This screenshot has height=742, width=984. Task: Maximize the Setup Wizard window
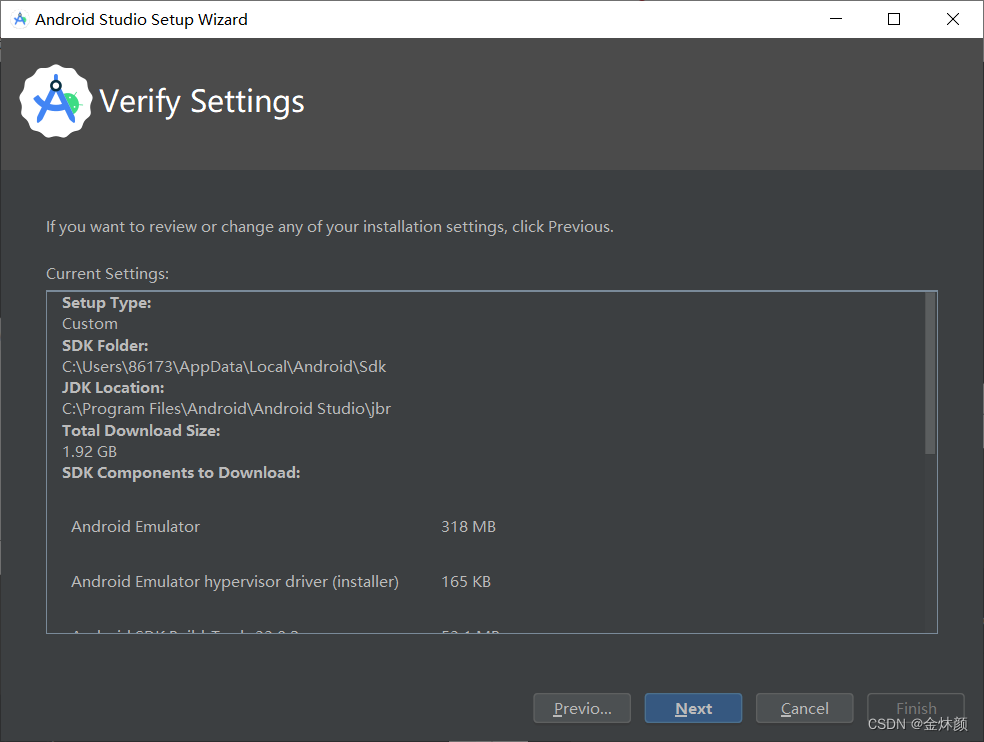pyautogui.click(x=894, y=19)
